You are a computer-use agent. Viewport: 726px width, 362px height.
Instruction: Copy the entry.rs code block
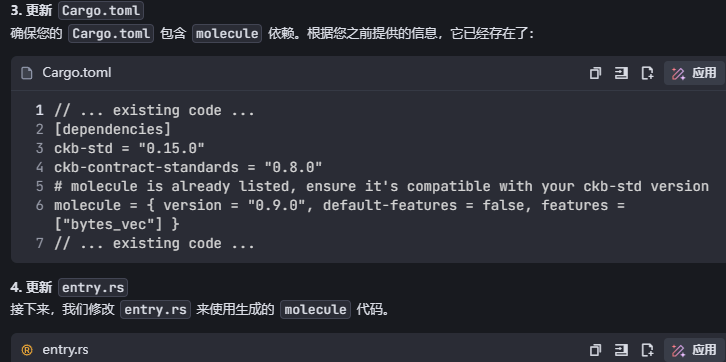(x=595, y=350)
